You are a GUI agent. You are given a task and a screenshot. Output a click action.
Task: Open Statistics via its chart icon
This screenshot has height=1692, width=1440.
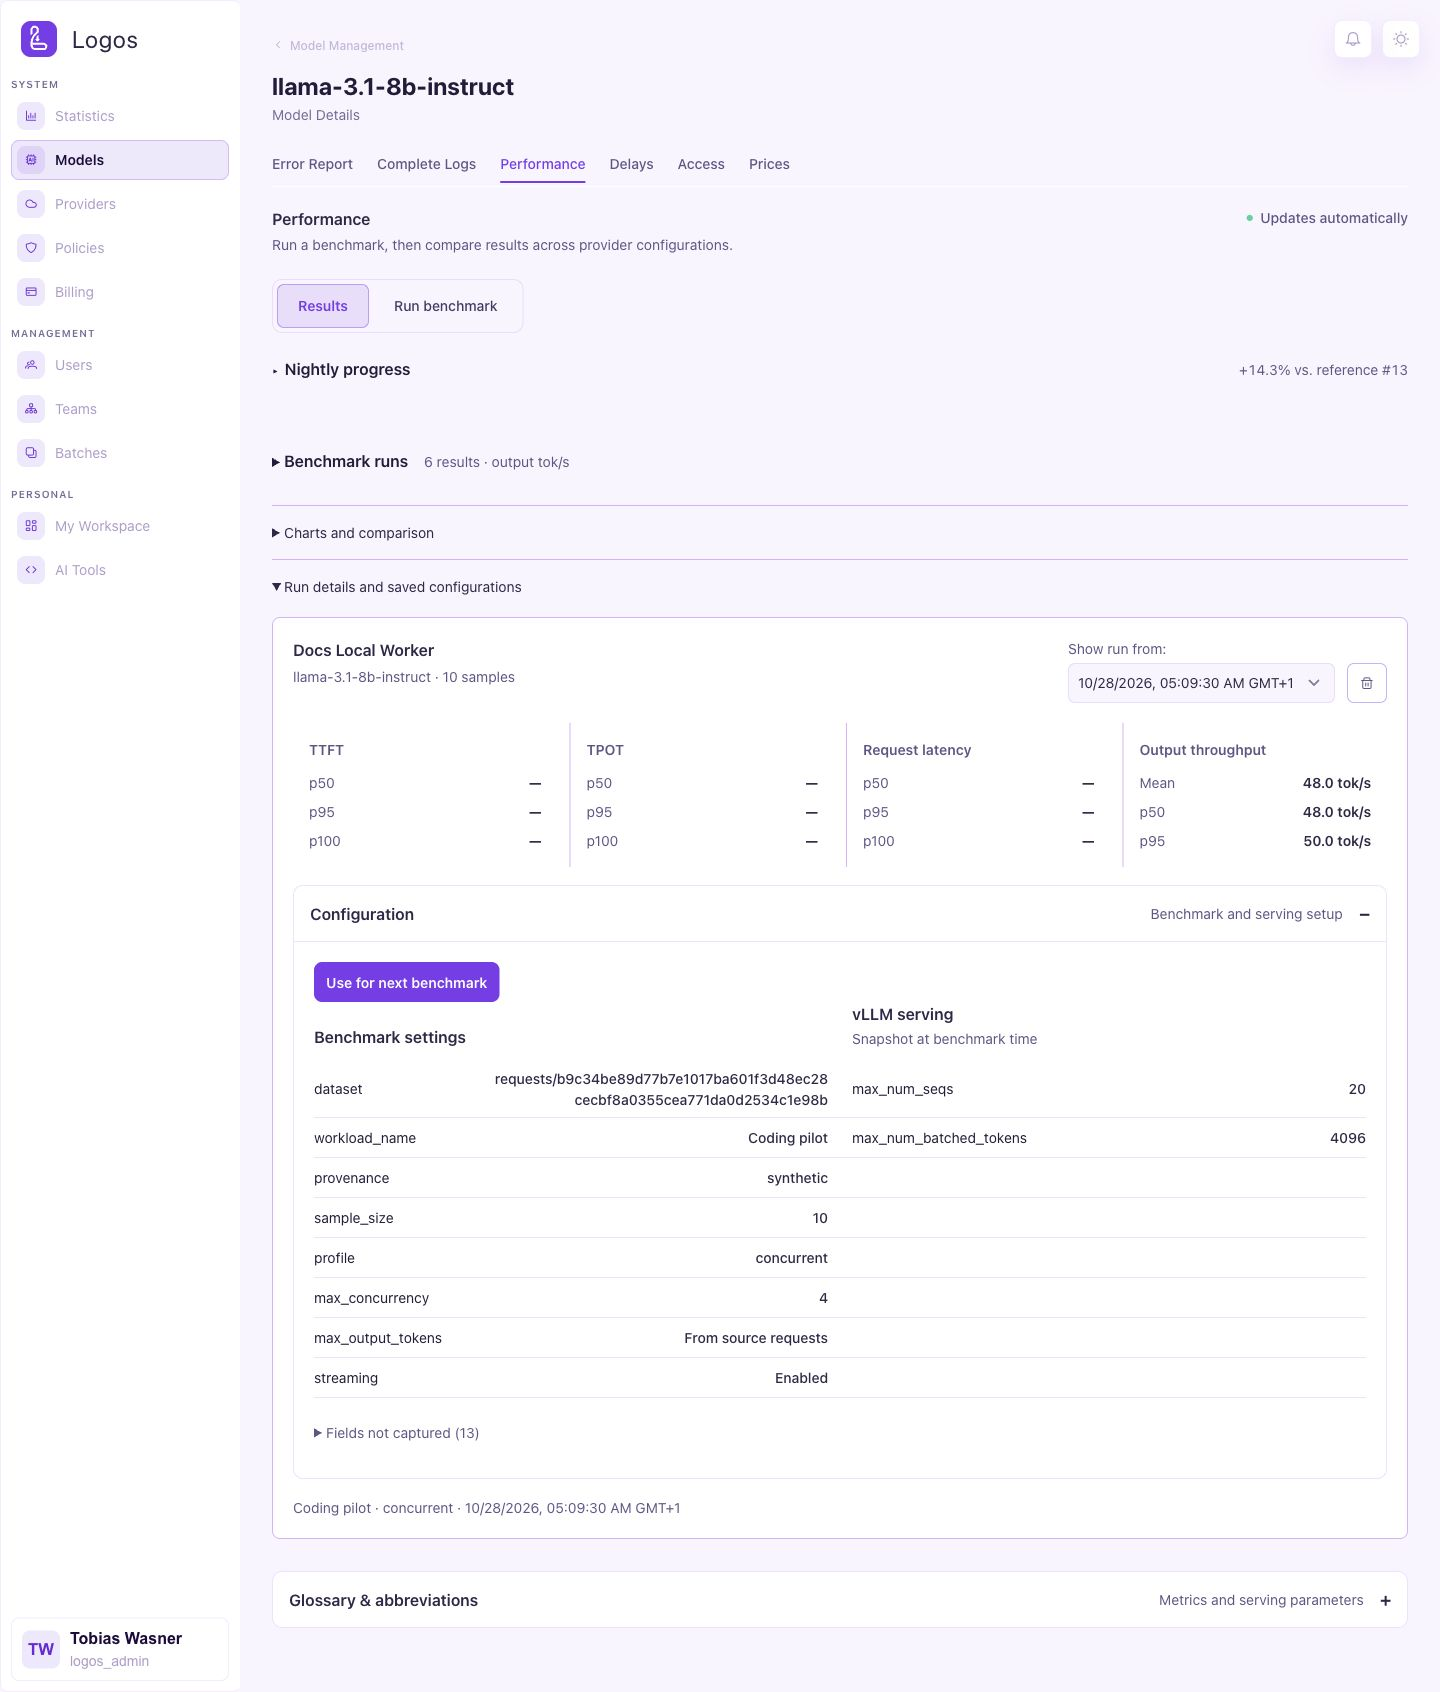31,116
